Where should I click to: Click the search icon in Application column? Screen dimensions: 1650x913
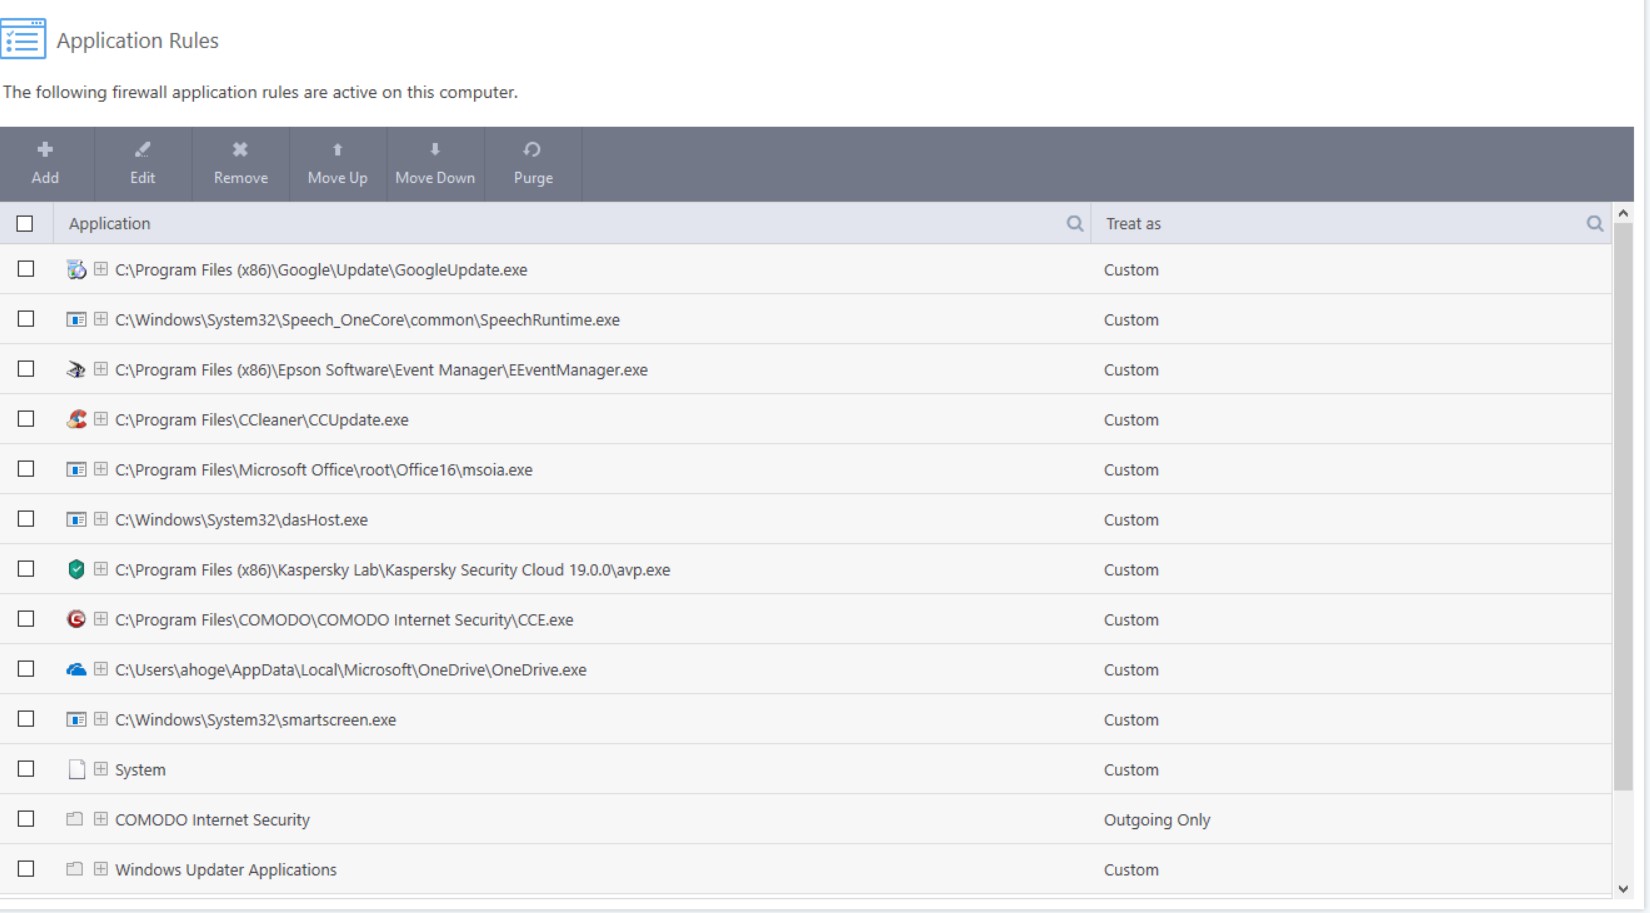[x=1075, y=224]
